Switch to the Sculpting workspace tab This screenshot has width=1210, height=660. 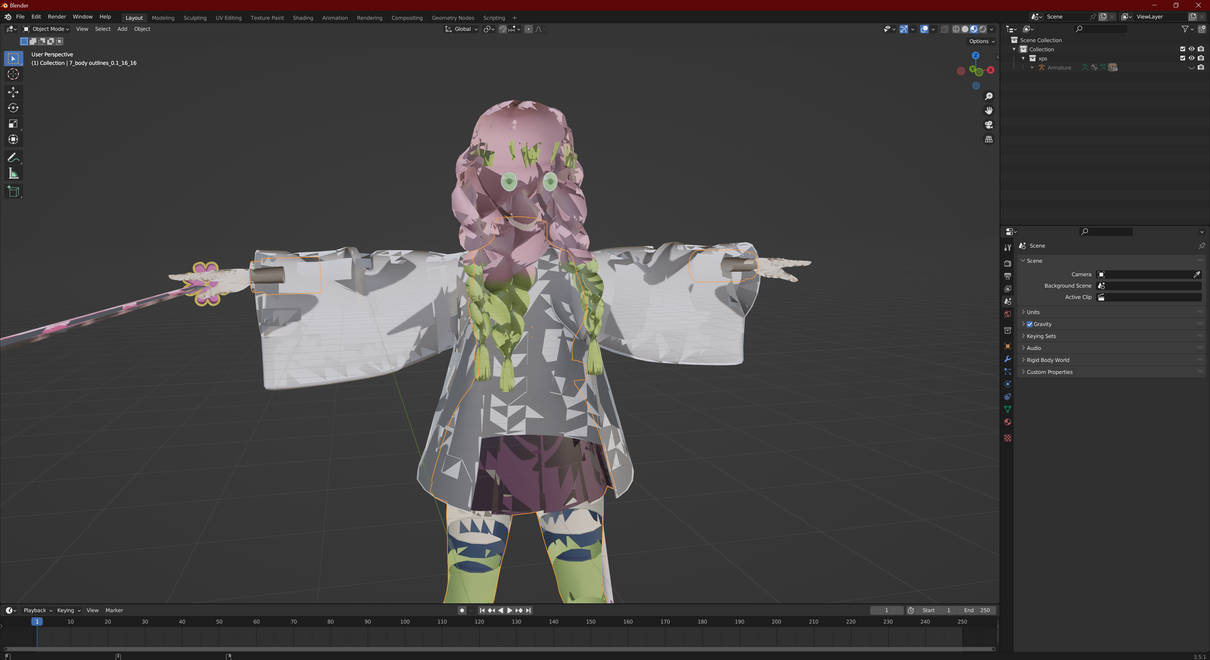point(195,17)
